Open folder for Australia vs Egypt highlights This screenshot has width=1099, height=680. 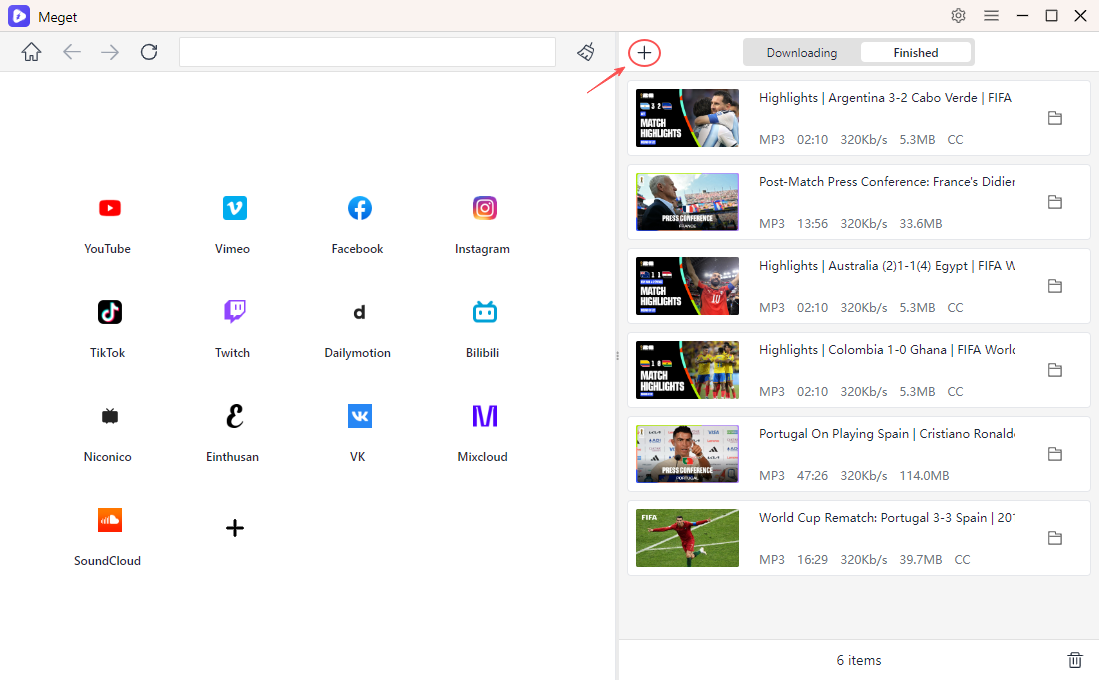[1055, 286]
